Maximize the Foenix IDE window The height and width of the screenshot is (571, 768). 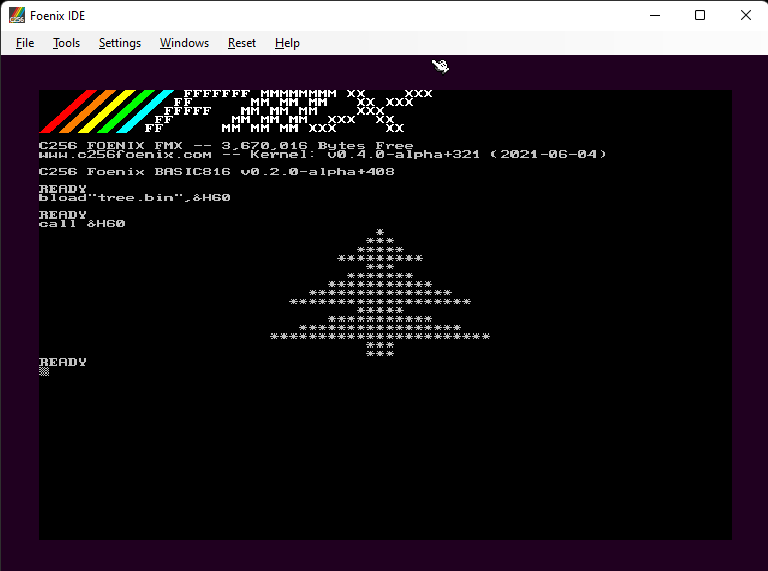pos(700,15)
